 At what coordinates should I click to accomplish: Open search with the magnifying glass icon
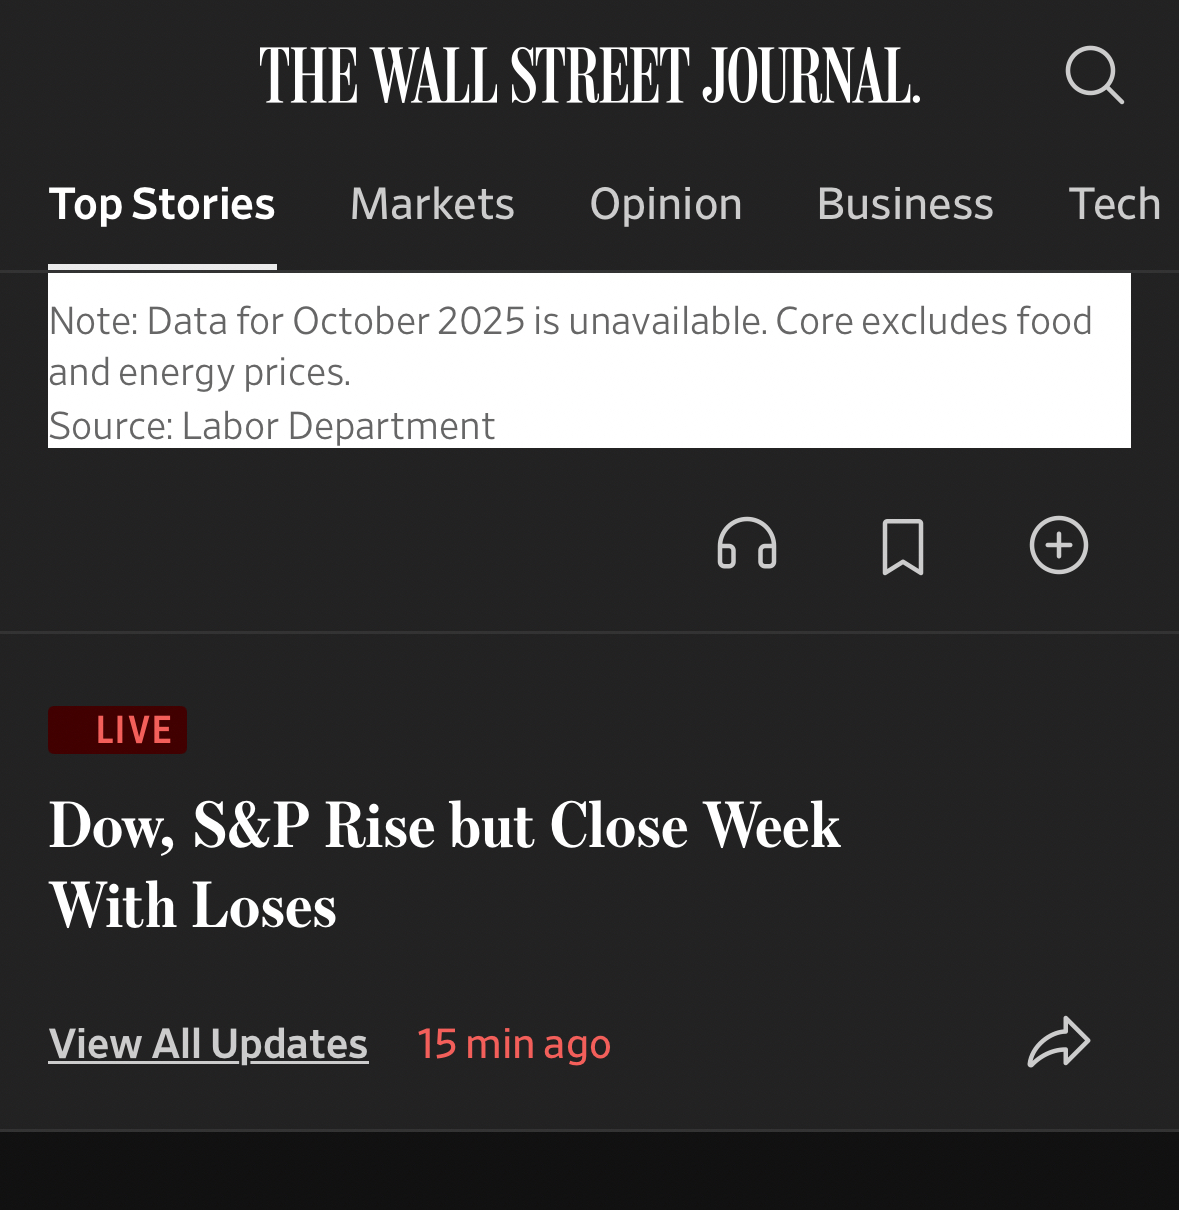coord(1094,75)
